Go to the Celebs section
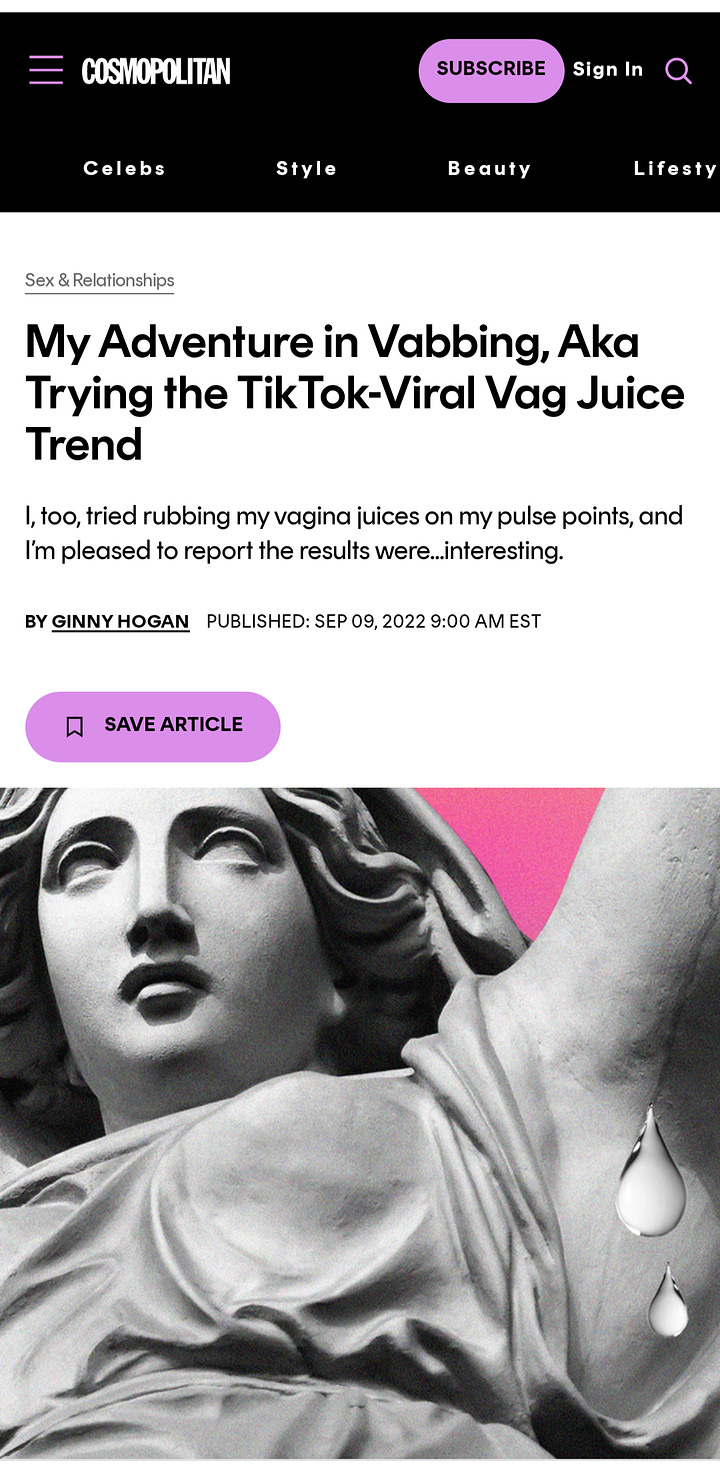Image resolution: width=720 pixels, height=1477 pixels. 125,169
